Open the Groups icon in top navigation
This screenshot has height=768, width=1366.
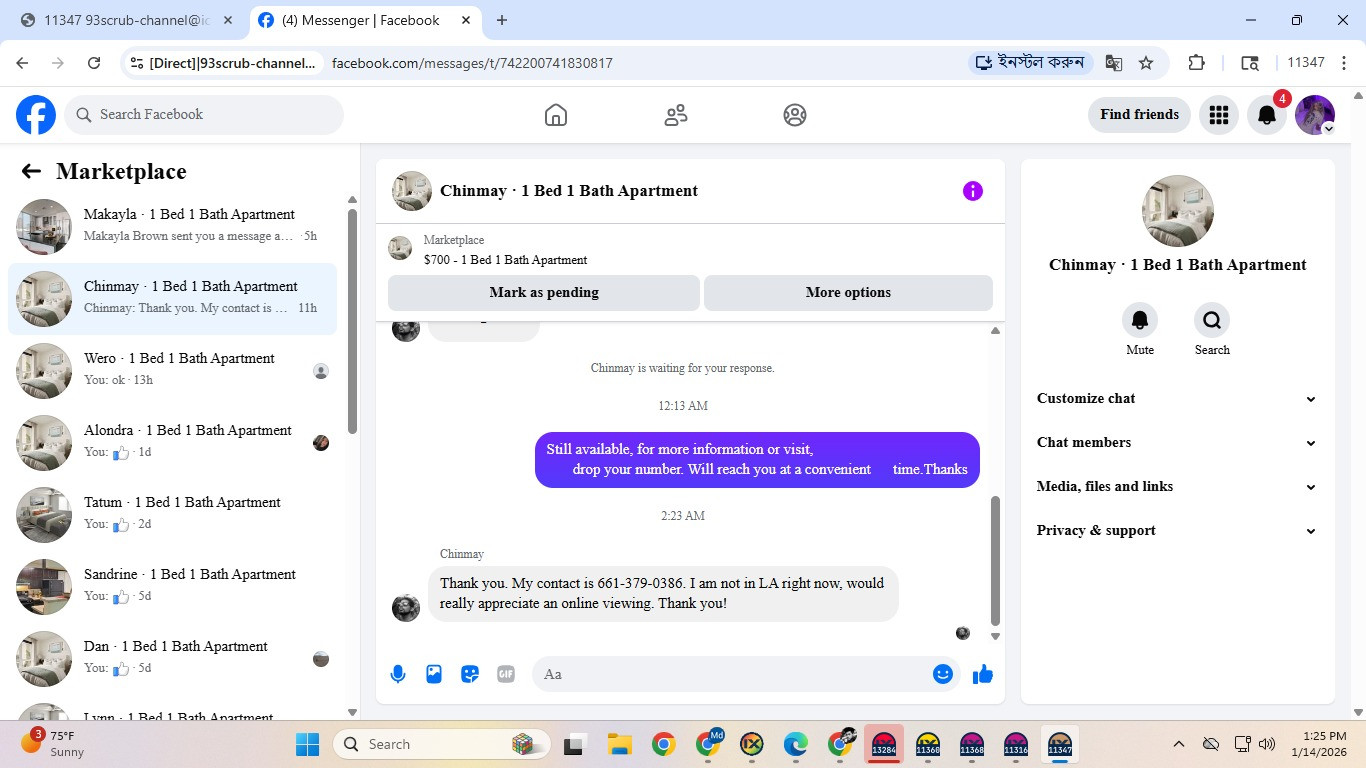coord(795,115)
